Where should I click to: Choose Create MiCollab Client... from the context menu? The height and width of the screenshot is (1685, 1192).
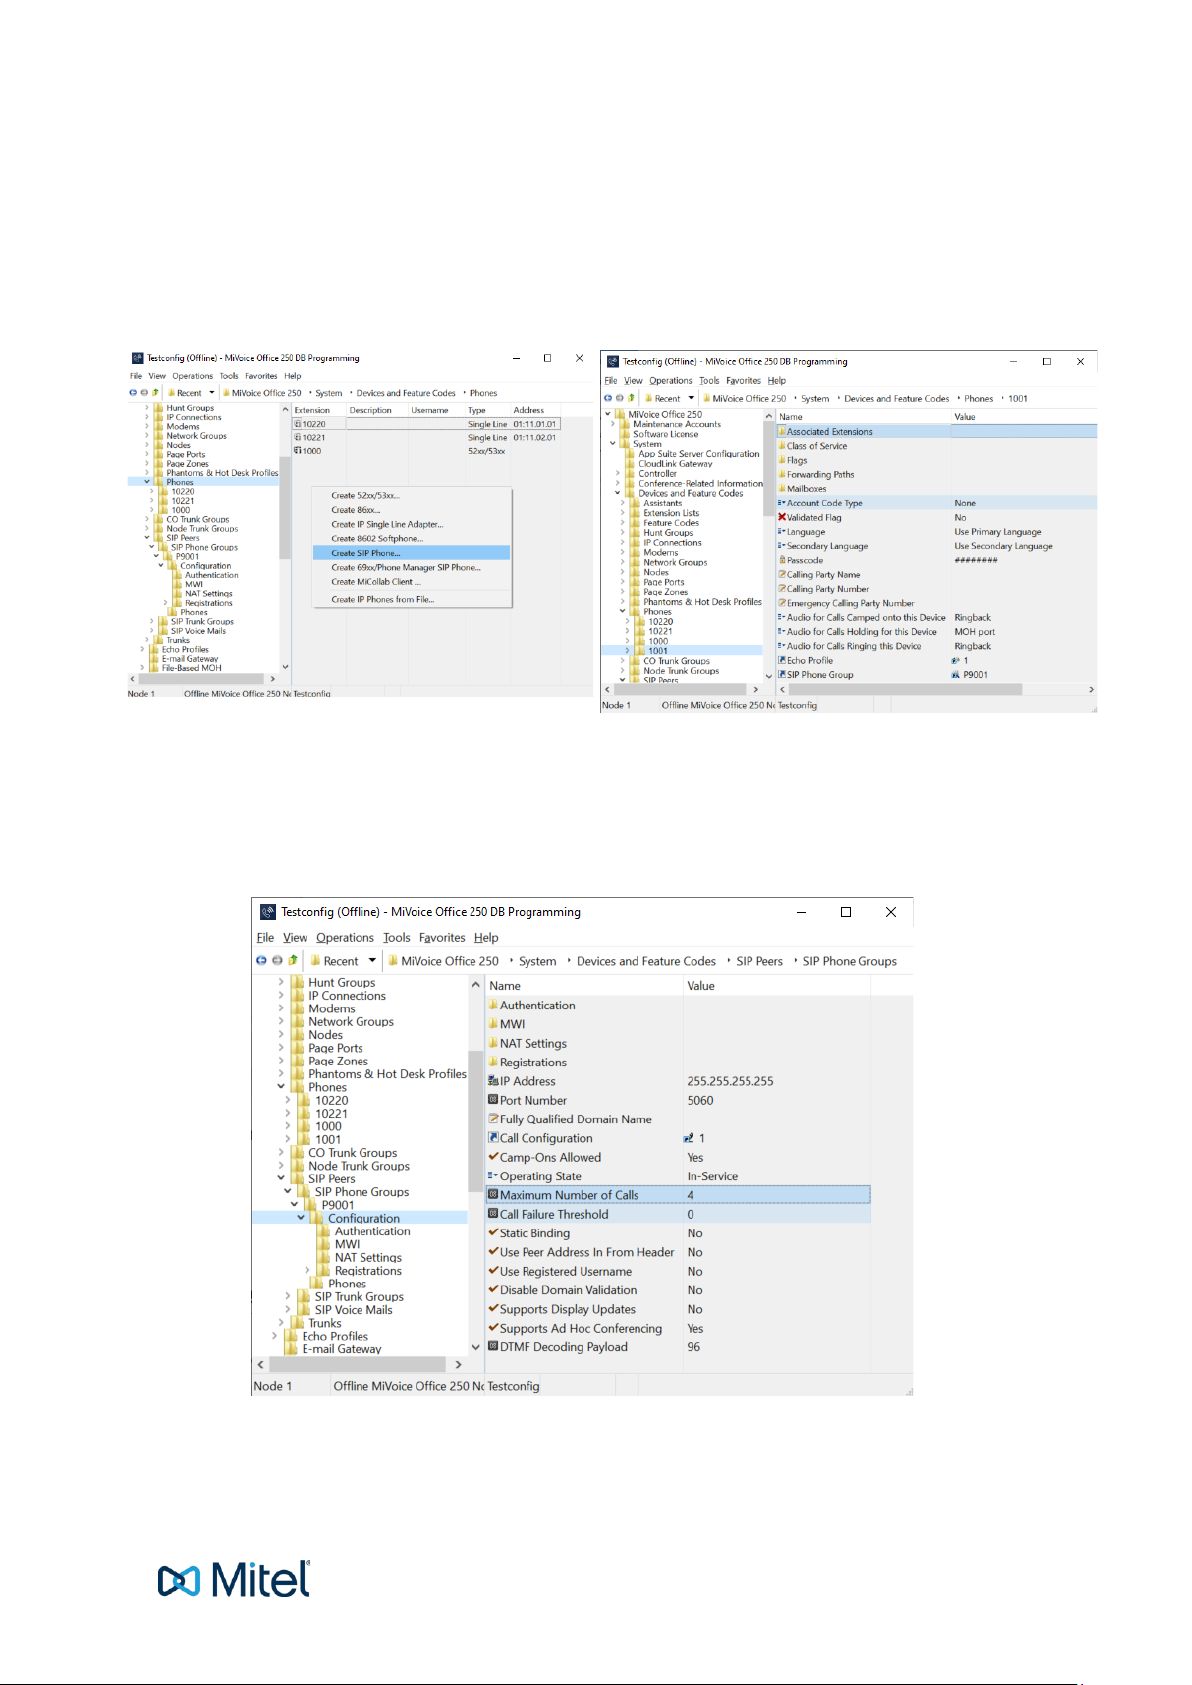point(412,582)
